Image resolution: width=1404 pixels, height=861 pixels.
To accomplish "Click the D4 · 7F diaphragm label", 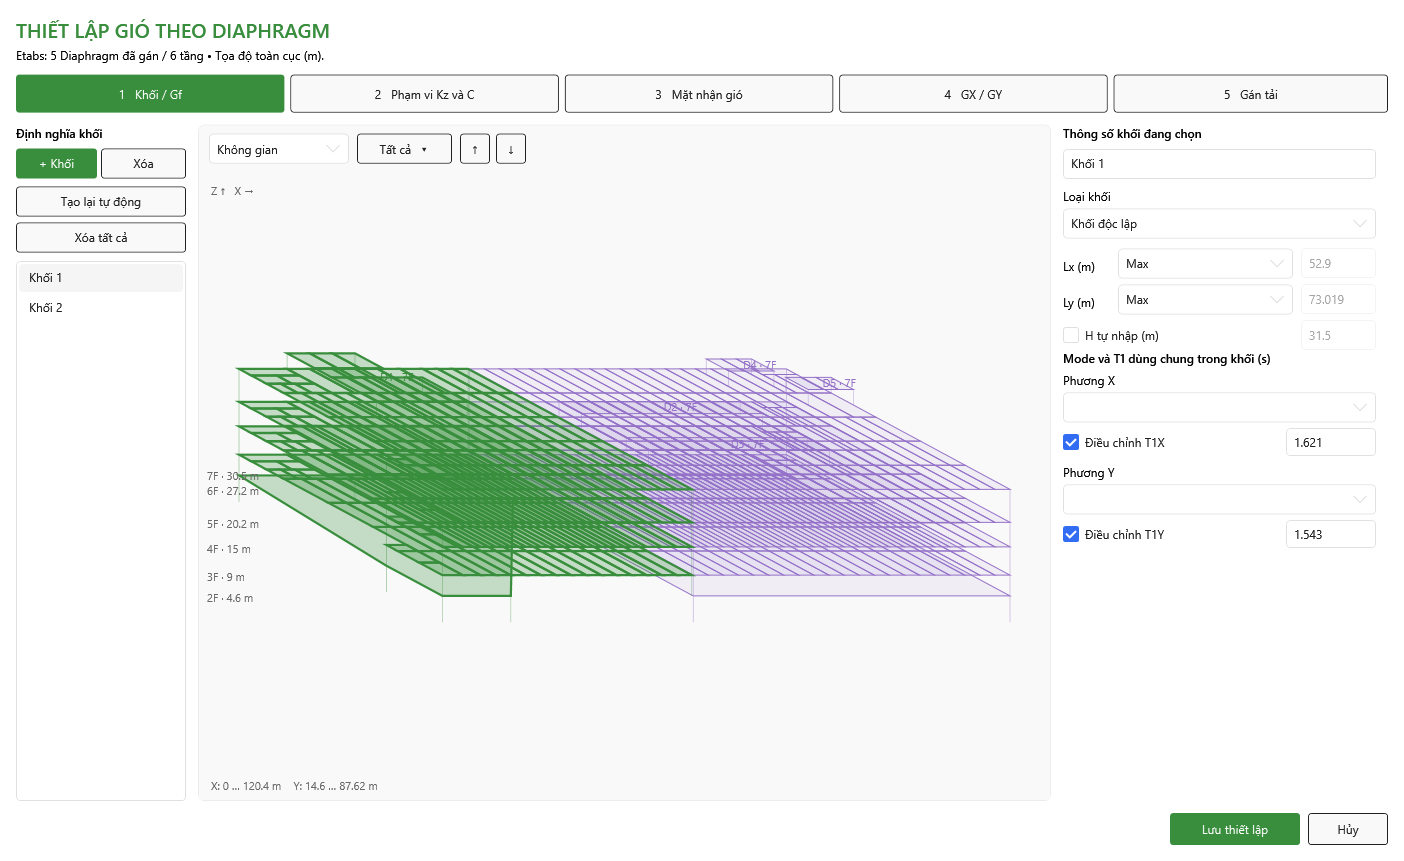I will click(x=760, y=366).
